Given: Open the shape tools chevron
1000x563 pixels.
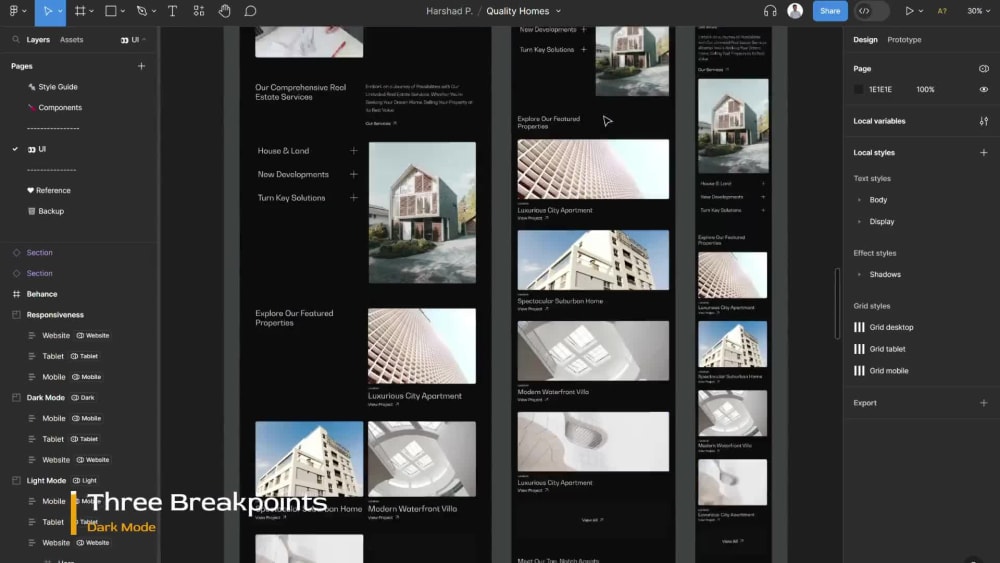Looking at the screenshot, I should [122, 11].
